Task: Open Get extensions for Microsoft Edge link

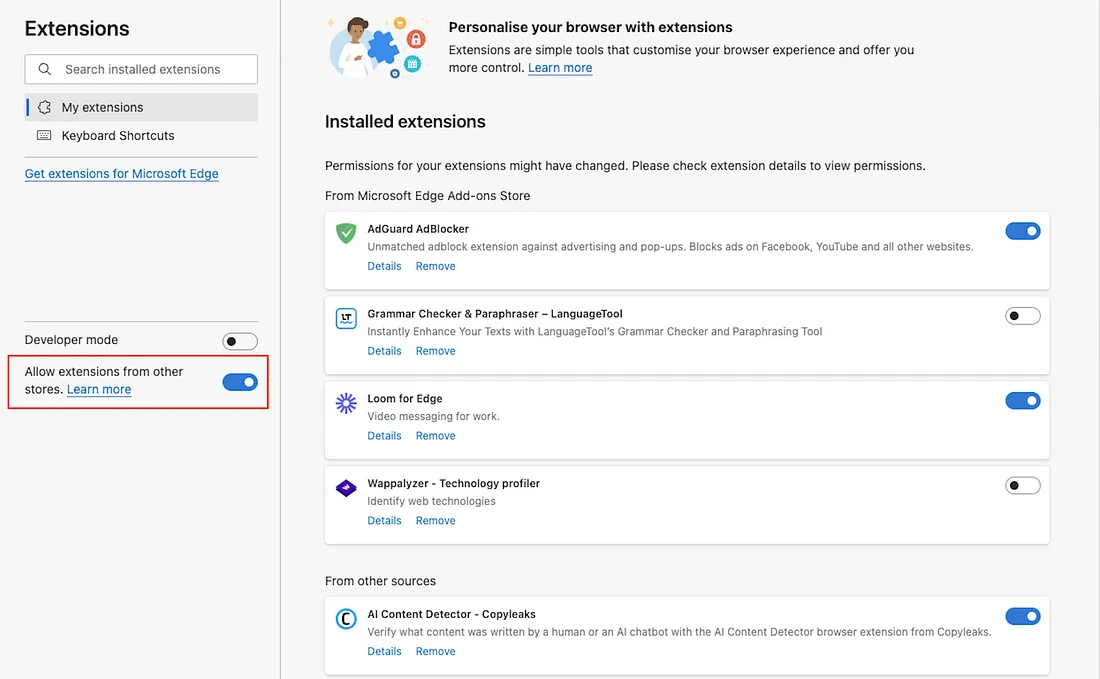Action: (x=121, y=173)
